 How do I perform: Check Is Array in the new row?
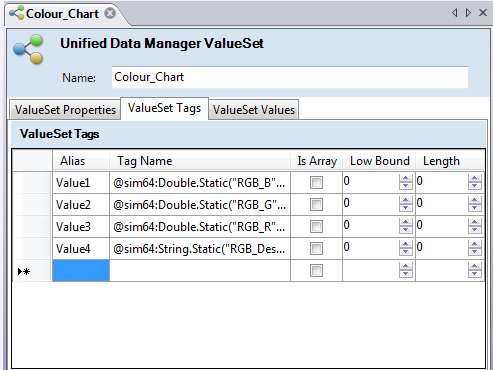tap(316, 270)
